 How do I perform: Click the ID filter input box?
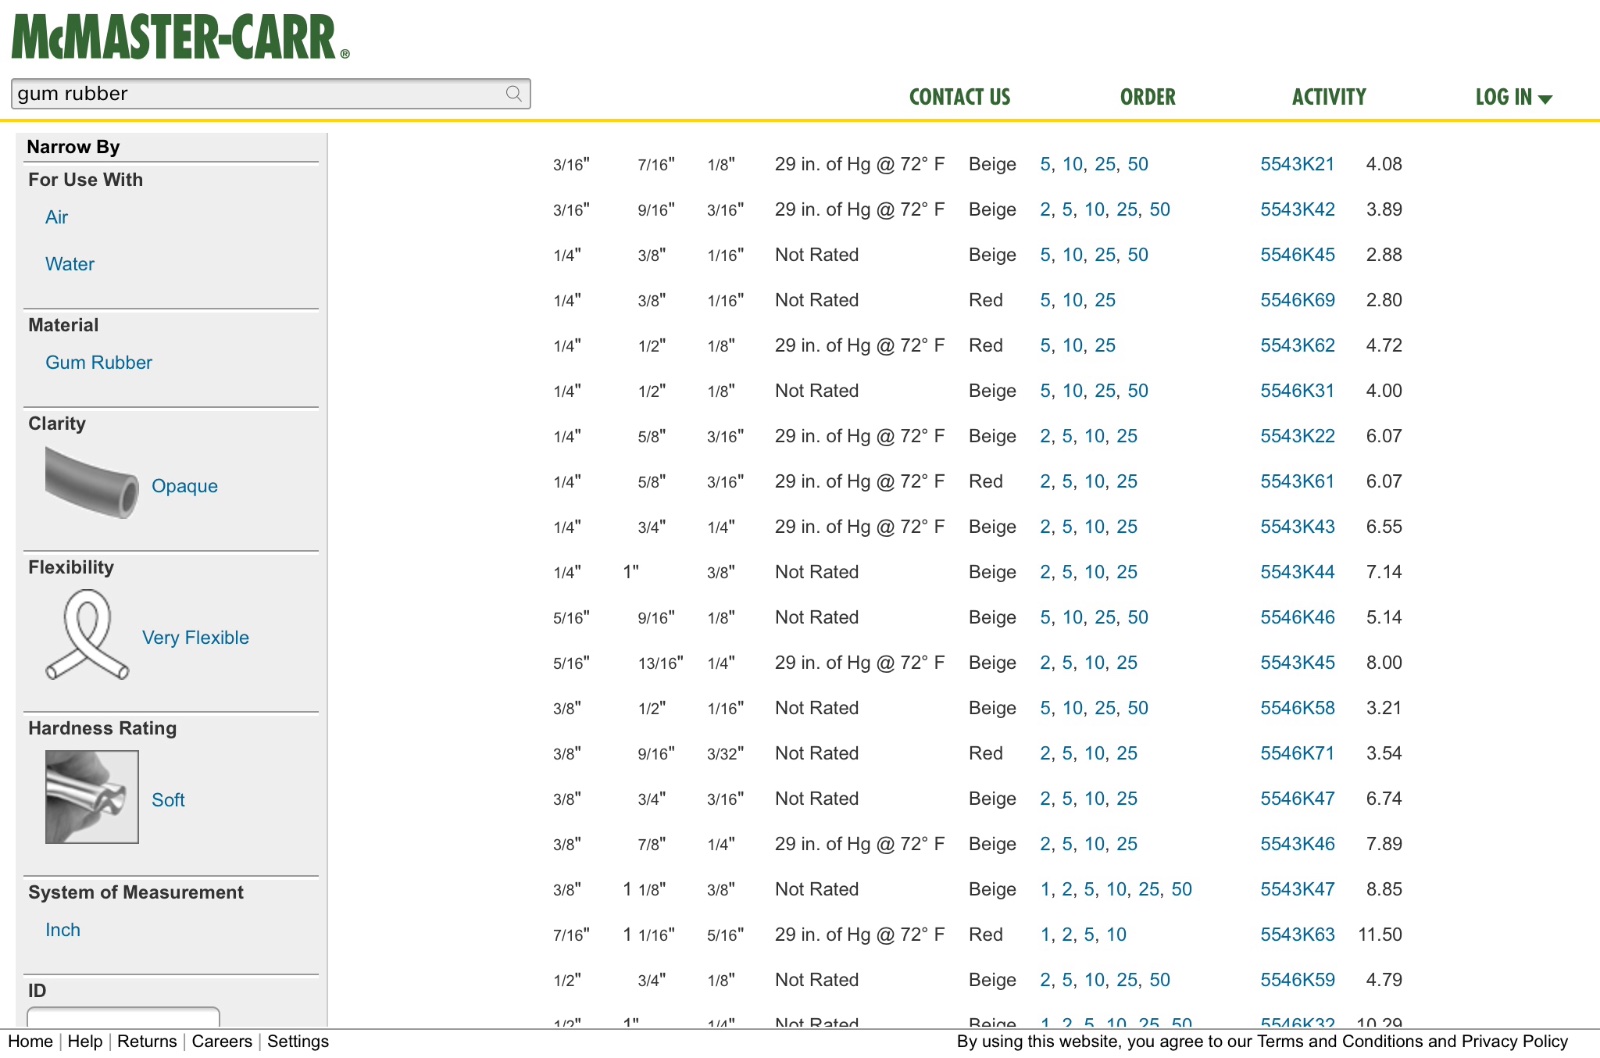[123, 1016]
